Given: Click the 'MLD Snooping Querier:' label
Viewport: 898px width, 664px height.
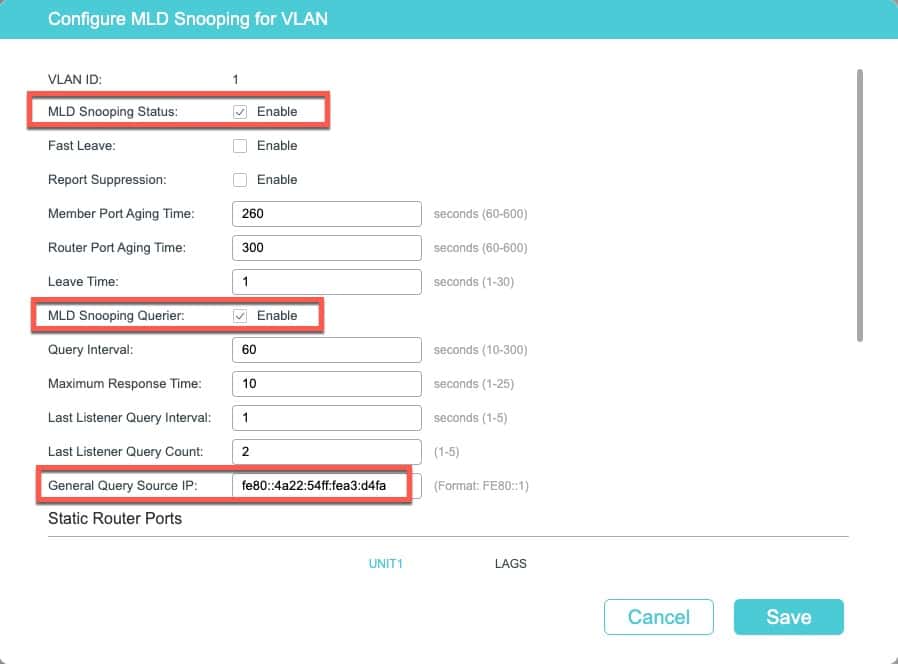Looking at the screenshot, I should coord(116,316).
